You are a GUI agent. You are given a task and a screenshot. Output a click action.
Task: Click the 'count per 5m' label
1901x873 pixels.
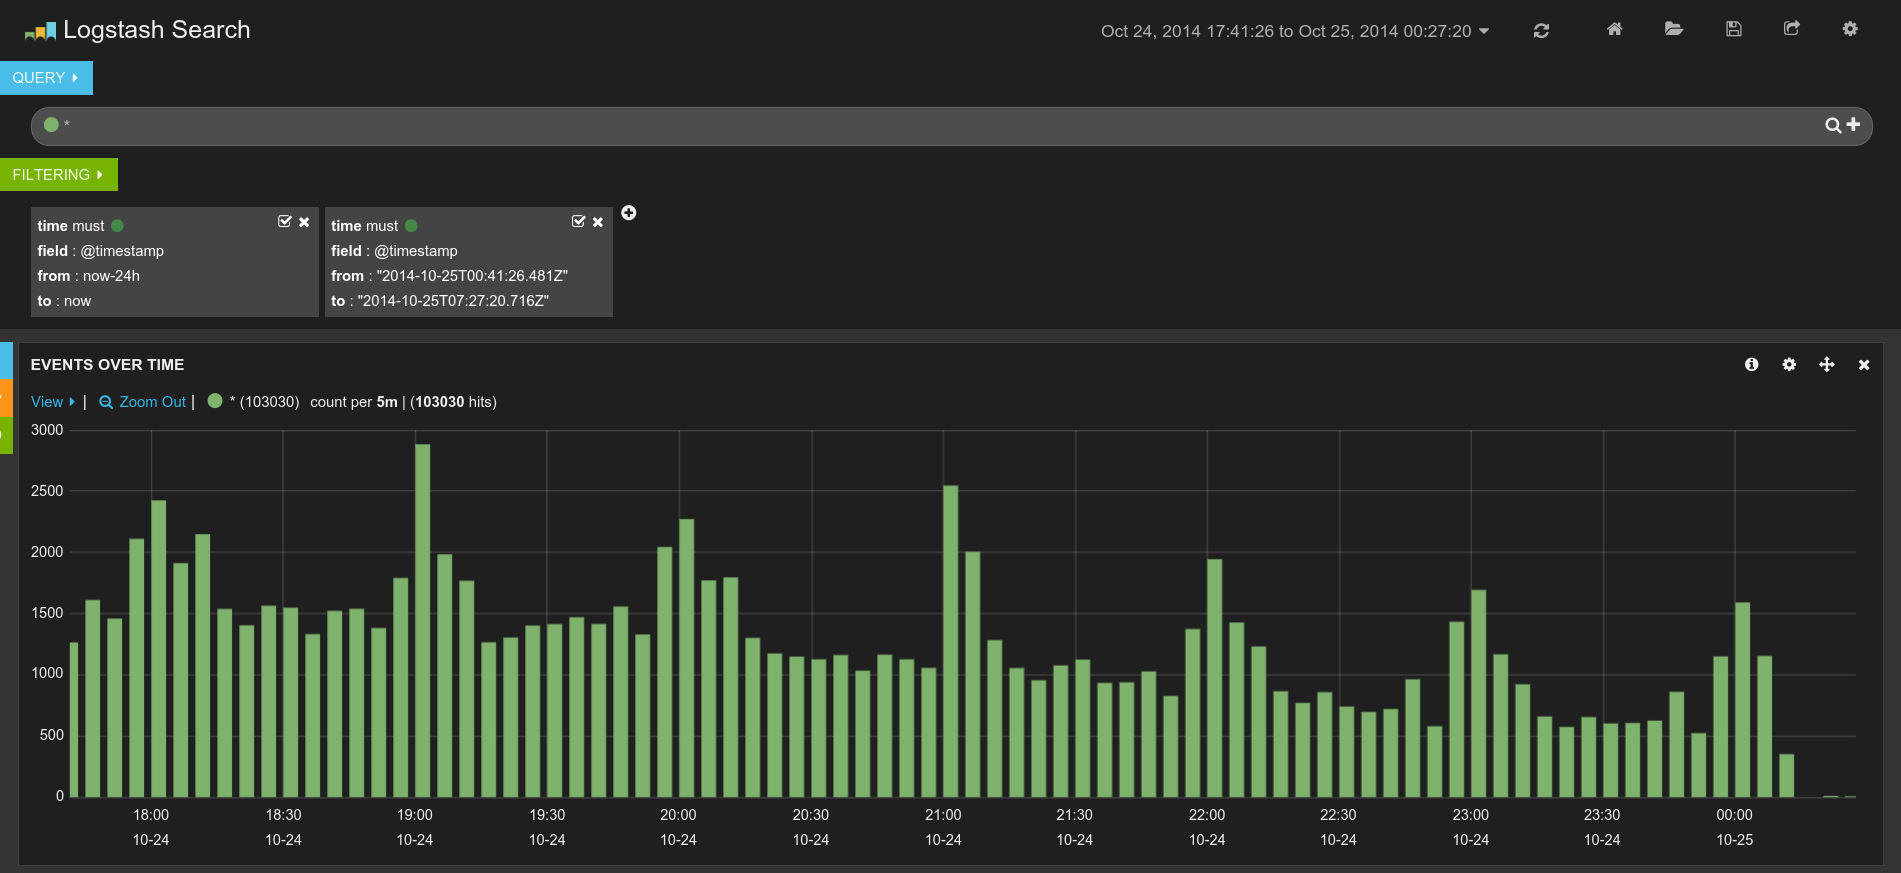(354, 402)
